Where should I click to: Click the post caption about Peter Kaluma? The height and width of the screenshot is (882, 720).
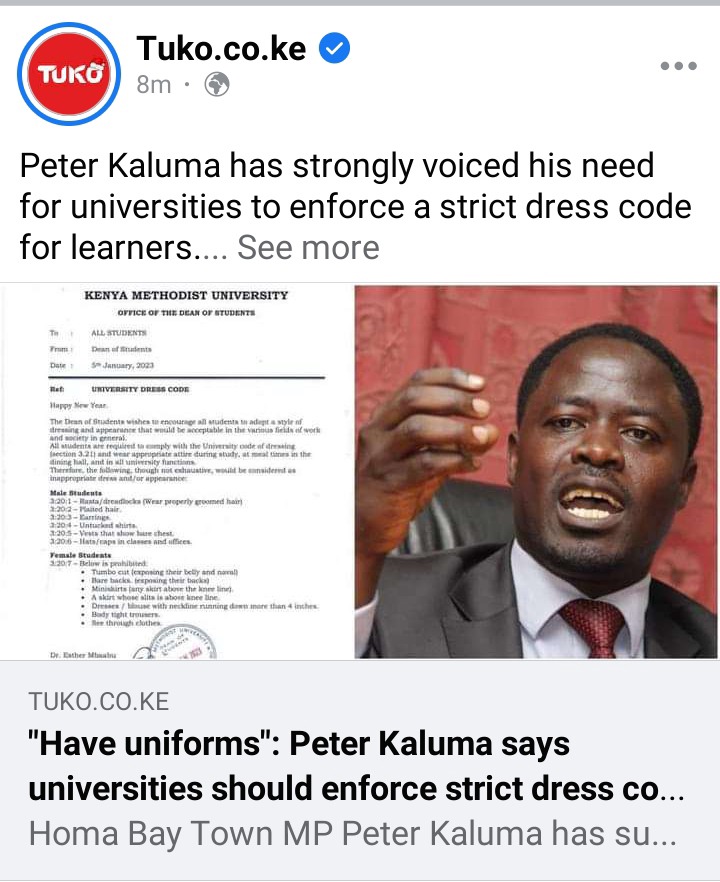coord(356,206)
